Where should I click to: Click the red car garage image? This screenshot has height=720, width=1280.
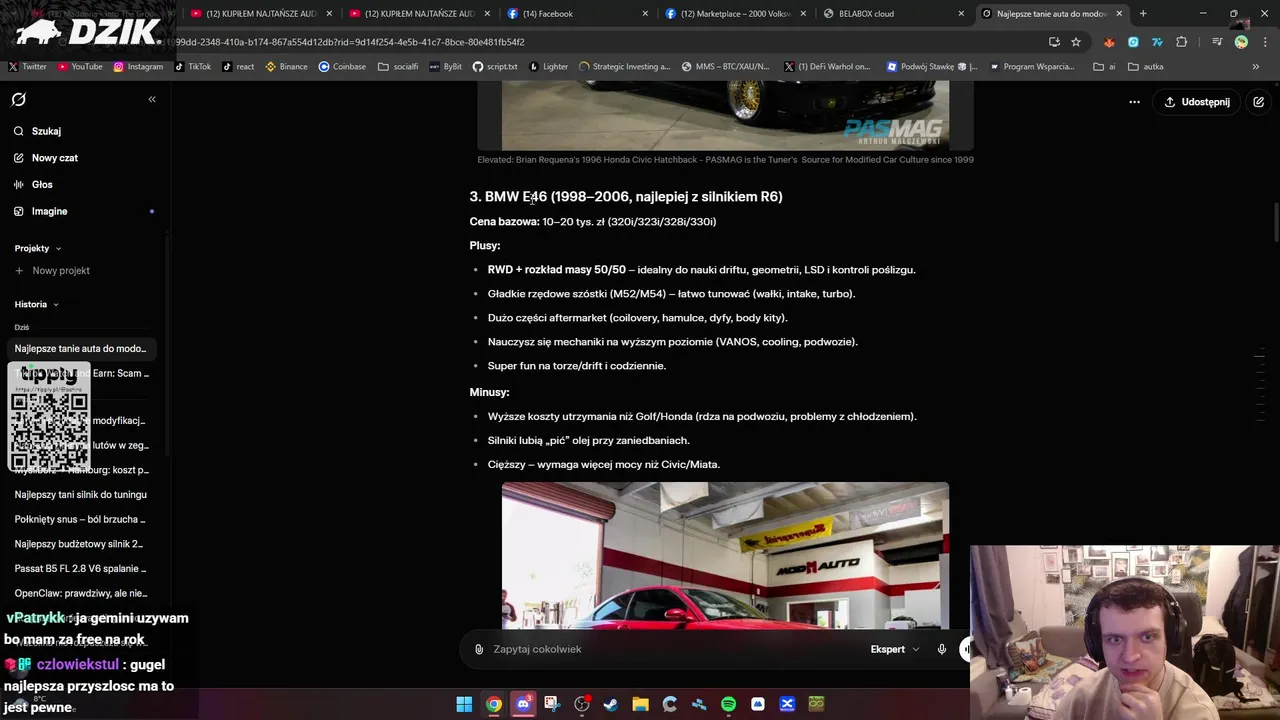[x=725, y=555]
